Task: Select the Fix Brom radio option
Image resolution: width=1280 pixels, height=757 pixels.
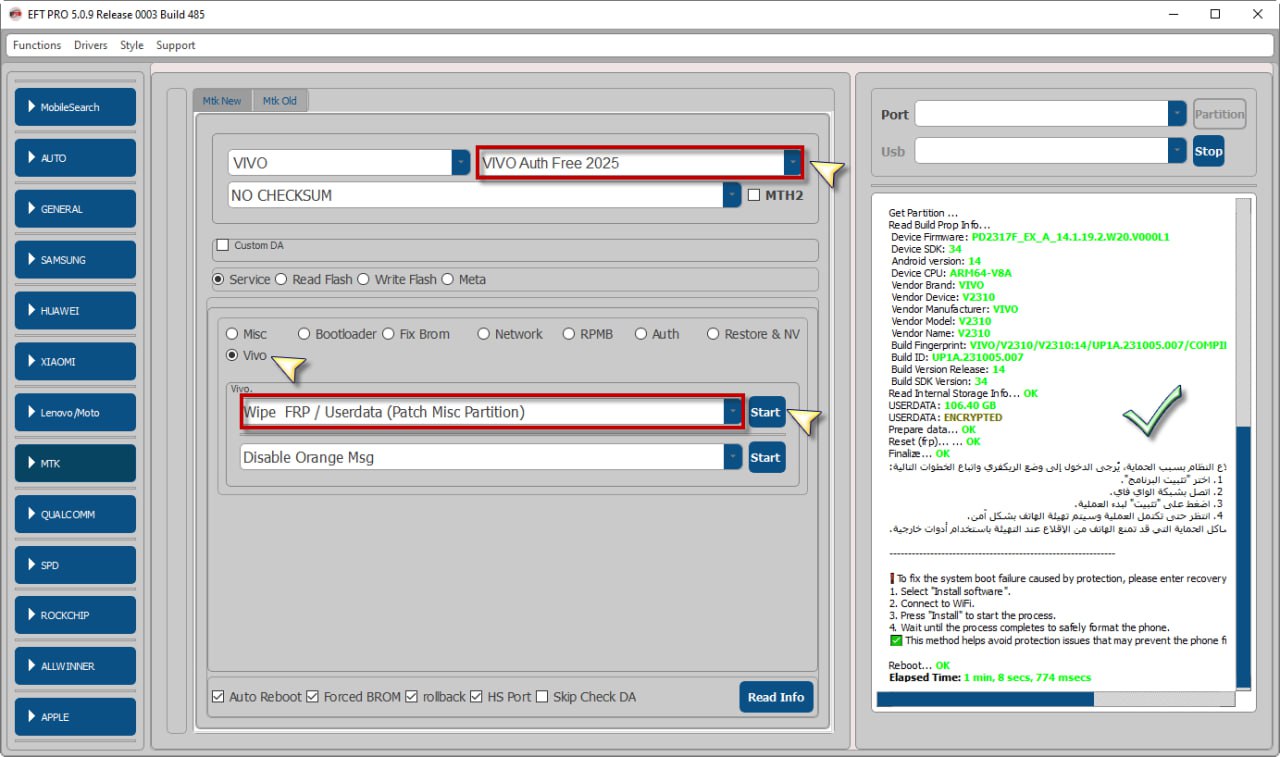Action: coord(388,334)
